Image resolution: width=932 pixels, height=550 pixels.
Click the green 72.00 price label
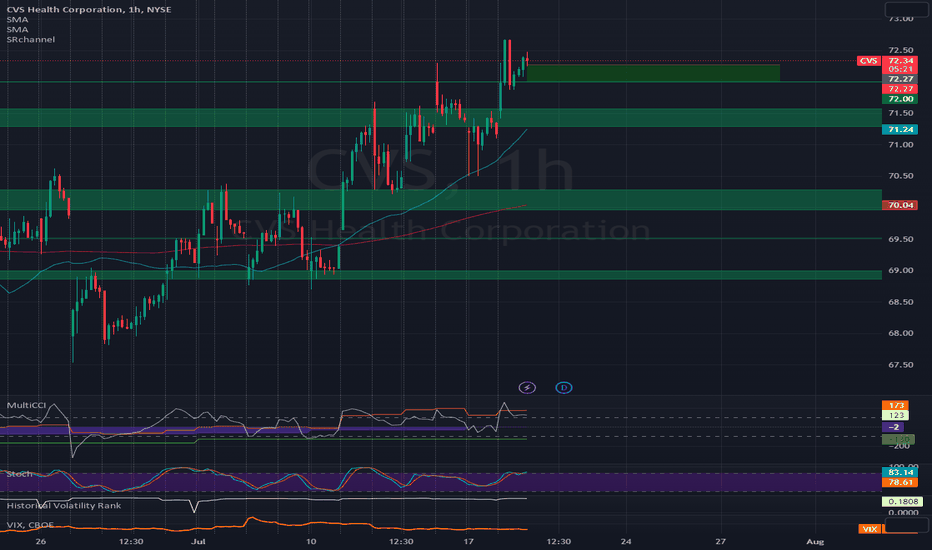900,99
